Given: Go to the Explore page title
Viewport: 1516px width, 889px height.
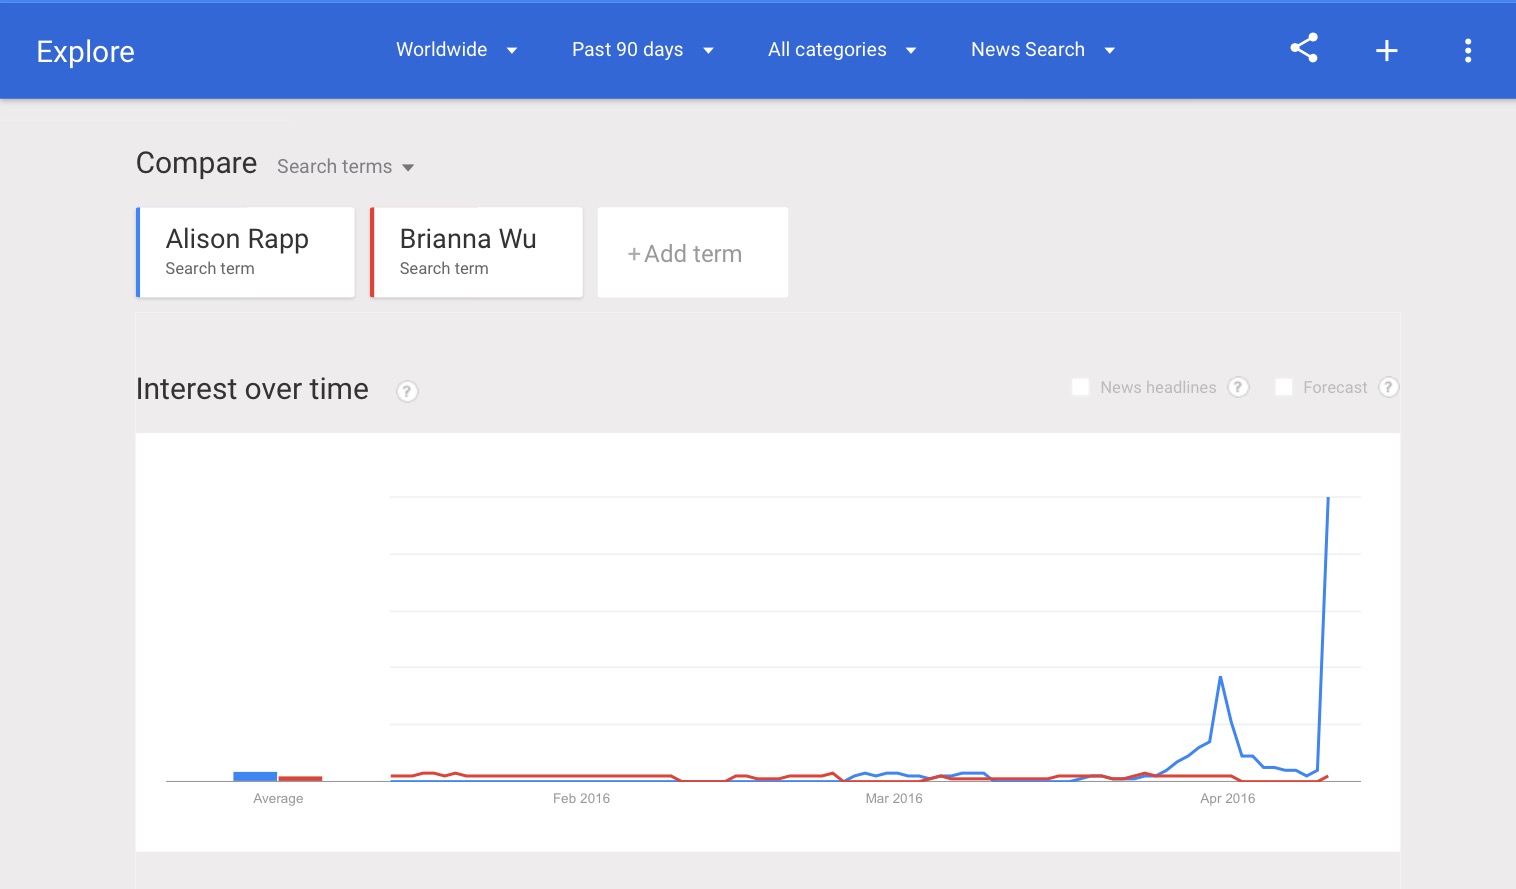Looking at the screenshot, I should tap(85, 51).
